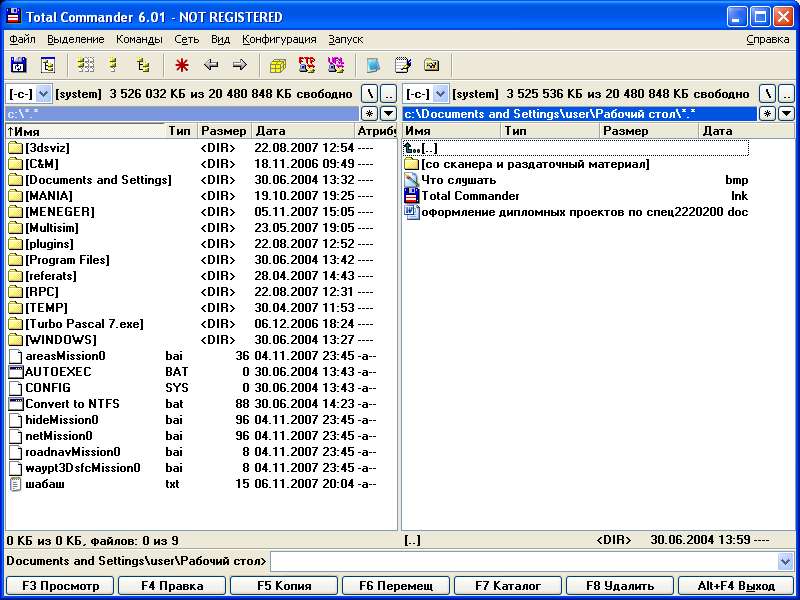800x600 pixels.
Task: Expand the command line history dropdown
Action: [785, 562]
